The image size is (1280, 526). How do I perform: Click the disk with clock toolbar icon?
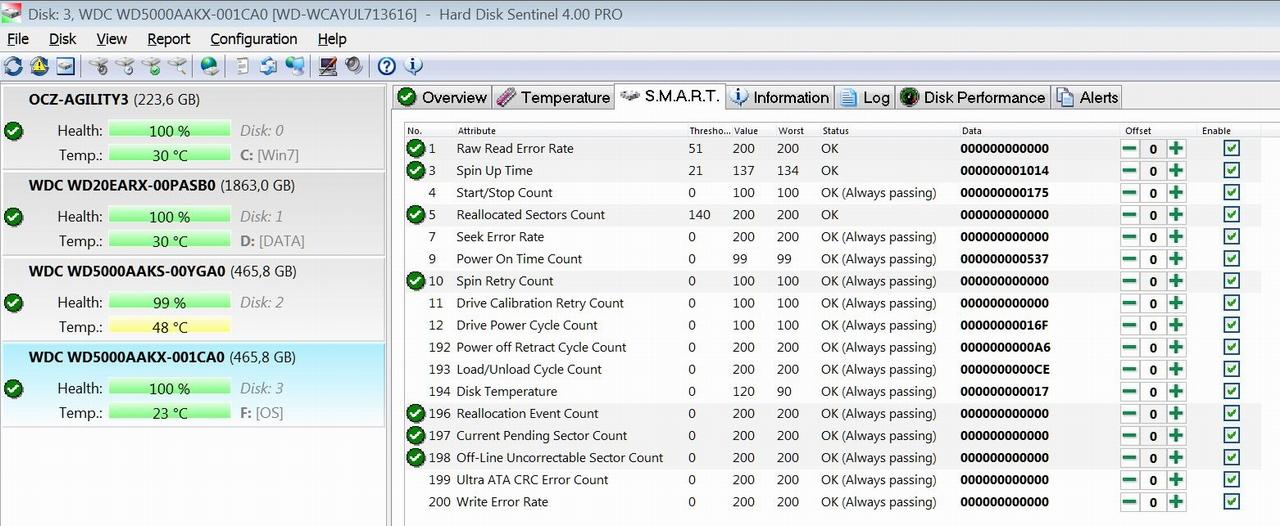(x=124, y=66)
